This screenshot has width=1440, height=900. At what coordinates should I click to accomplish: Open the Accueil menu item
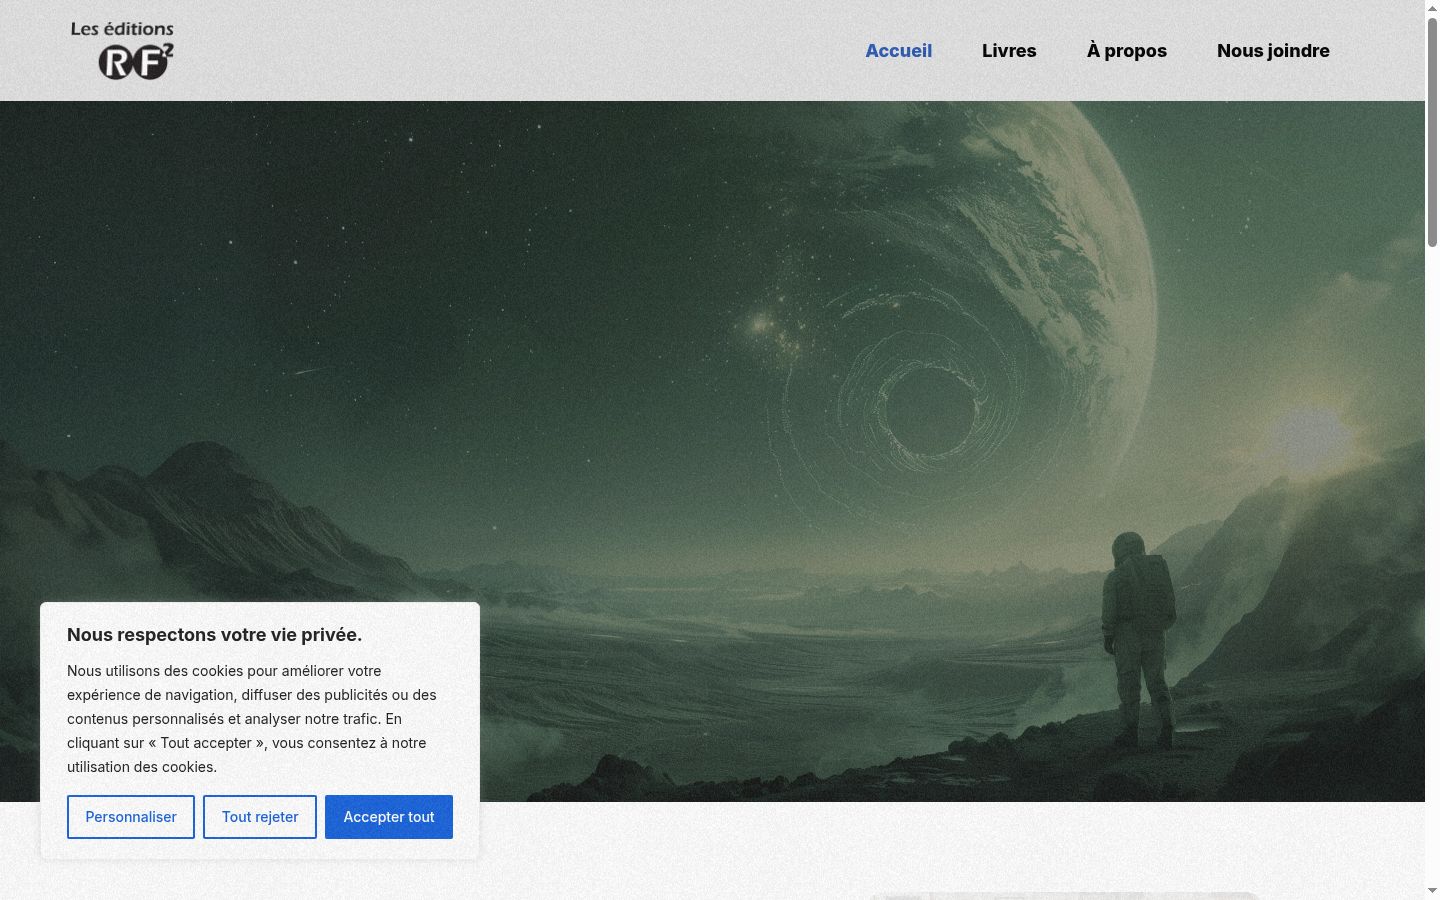point(899,51)
